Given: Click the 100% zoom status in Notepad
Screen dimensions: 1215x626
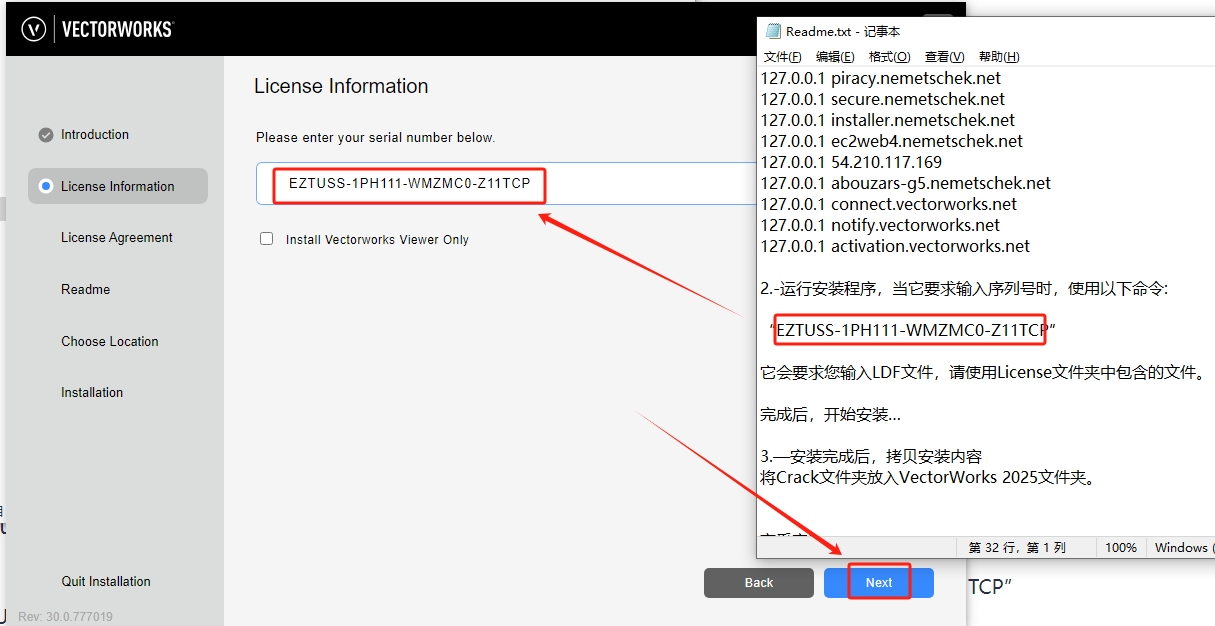Looking at the screenshot, I should [x=1121, y=548].
